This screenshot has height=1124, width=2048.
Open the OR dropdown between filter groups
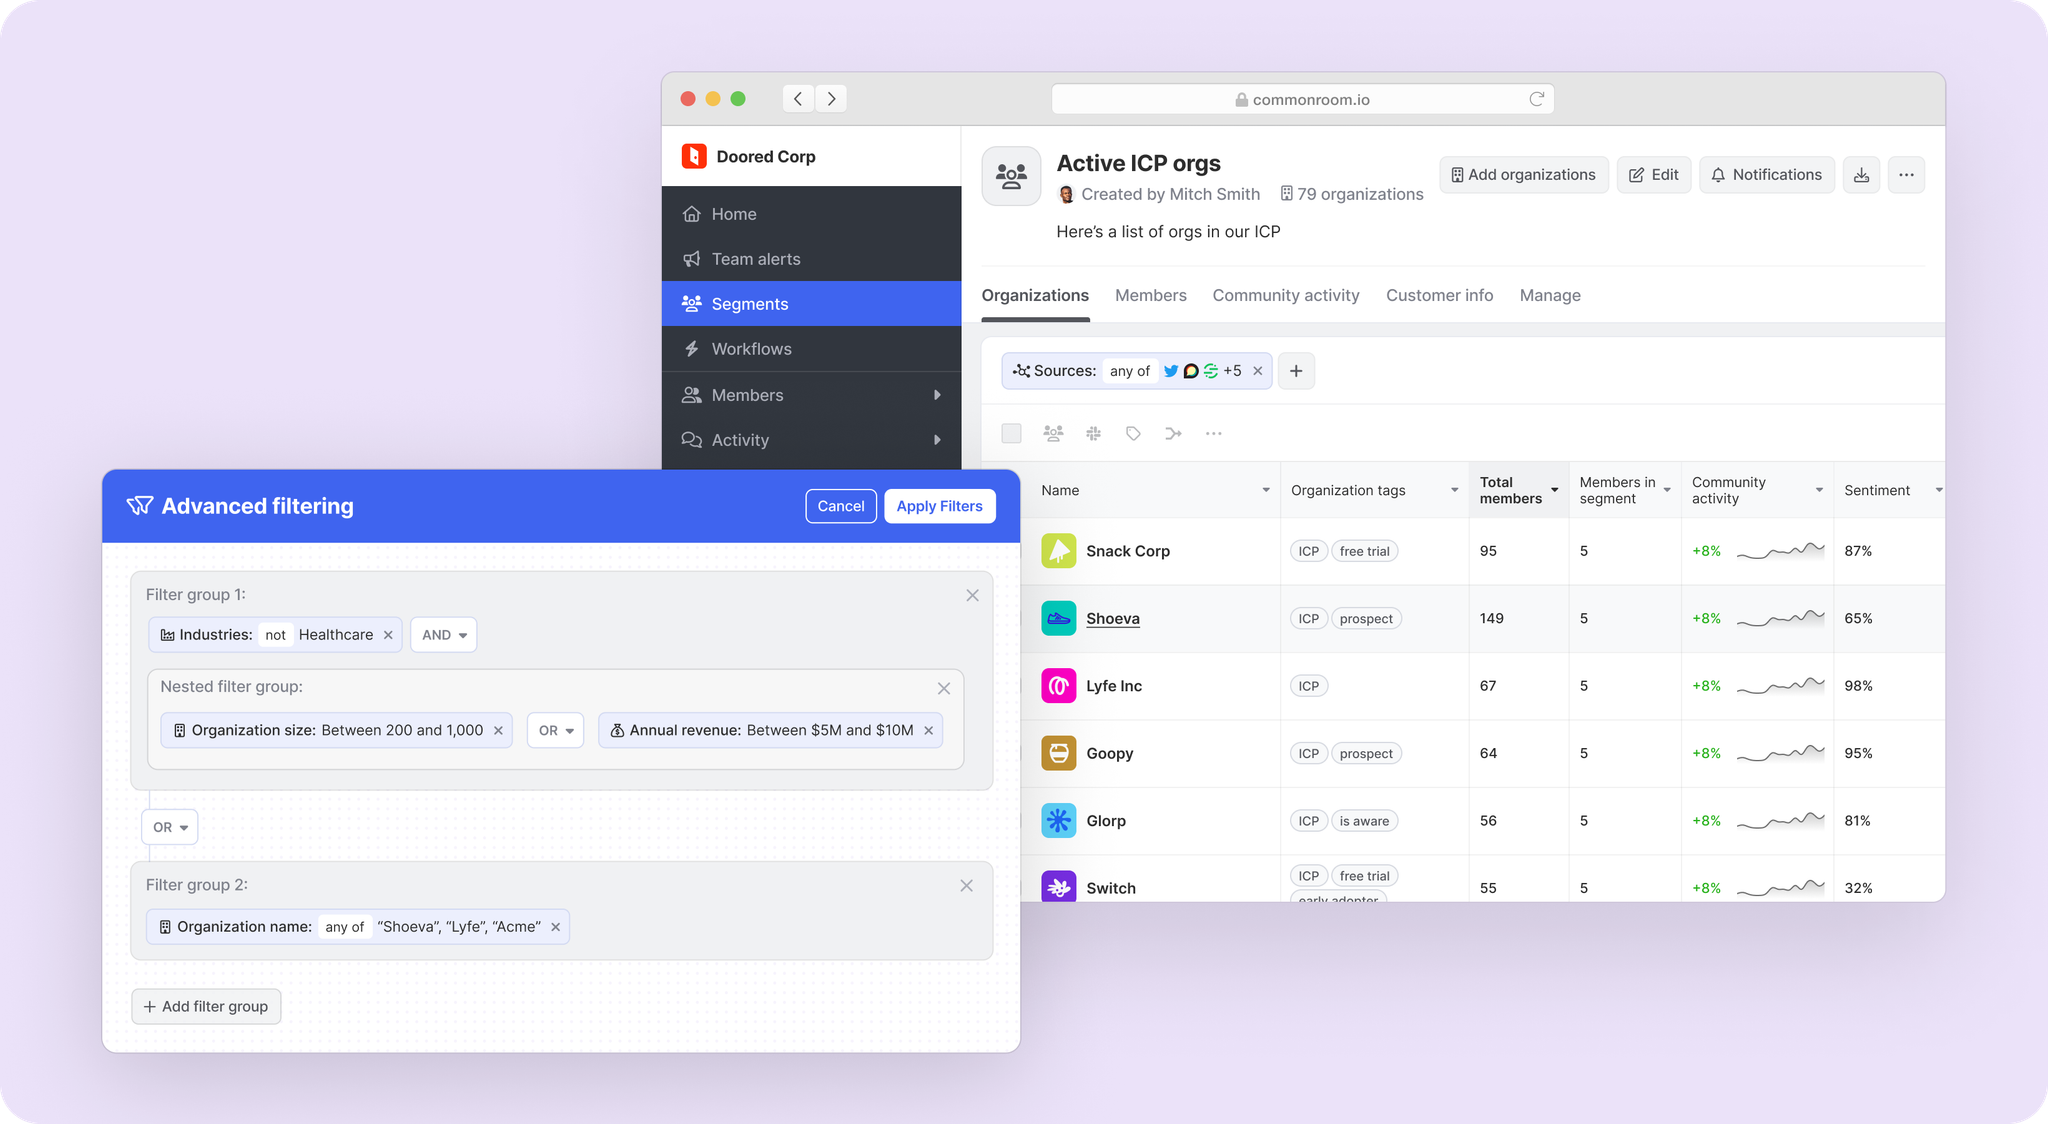point(170,827)
